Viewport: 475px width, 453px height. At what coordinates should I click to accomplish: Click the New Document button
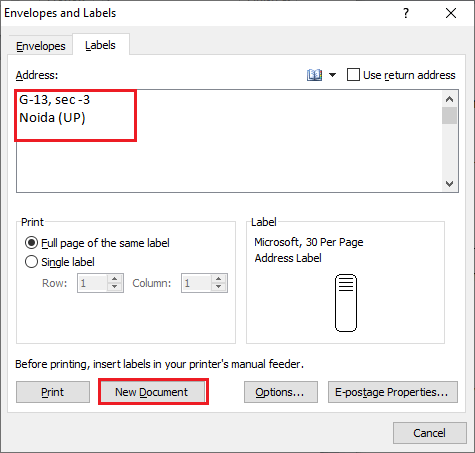153,392
